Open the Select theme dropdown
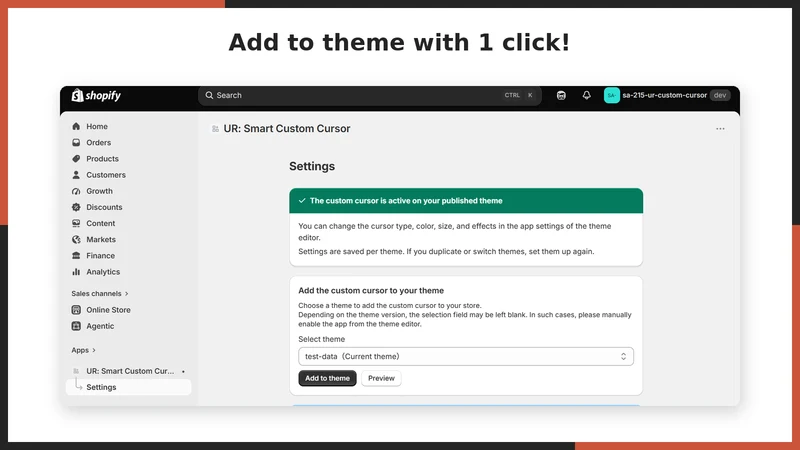 click(x=466, y=357)
